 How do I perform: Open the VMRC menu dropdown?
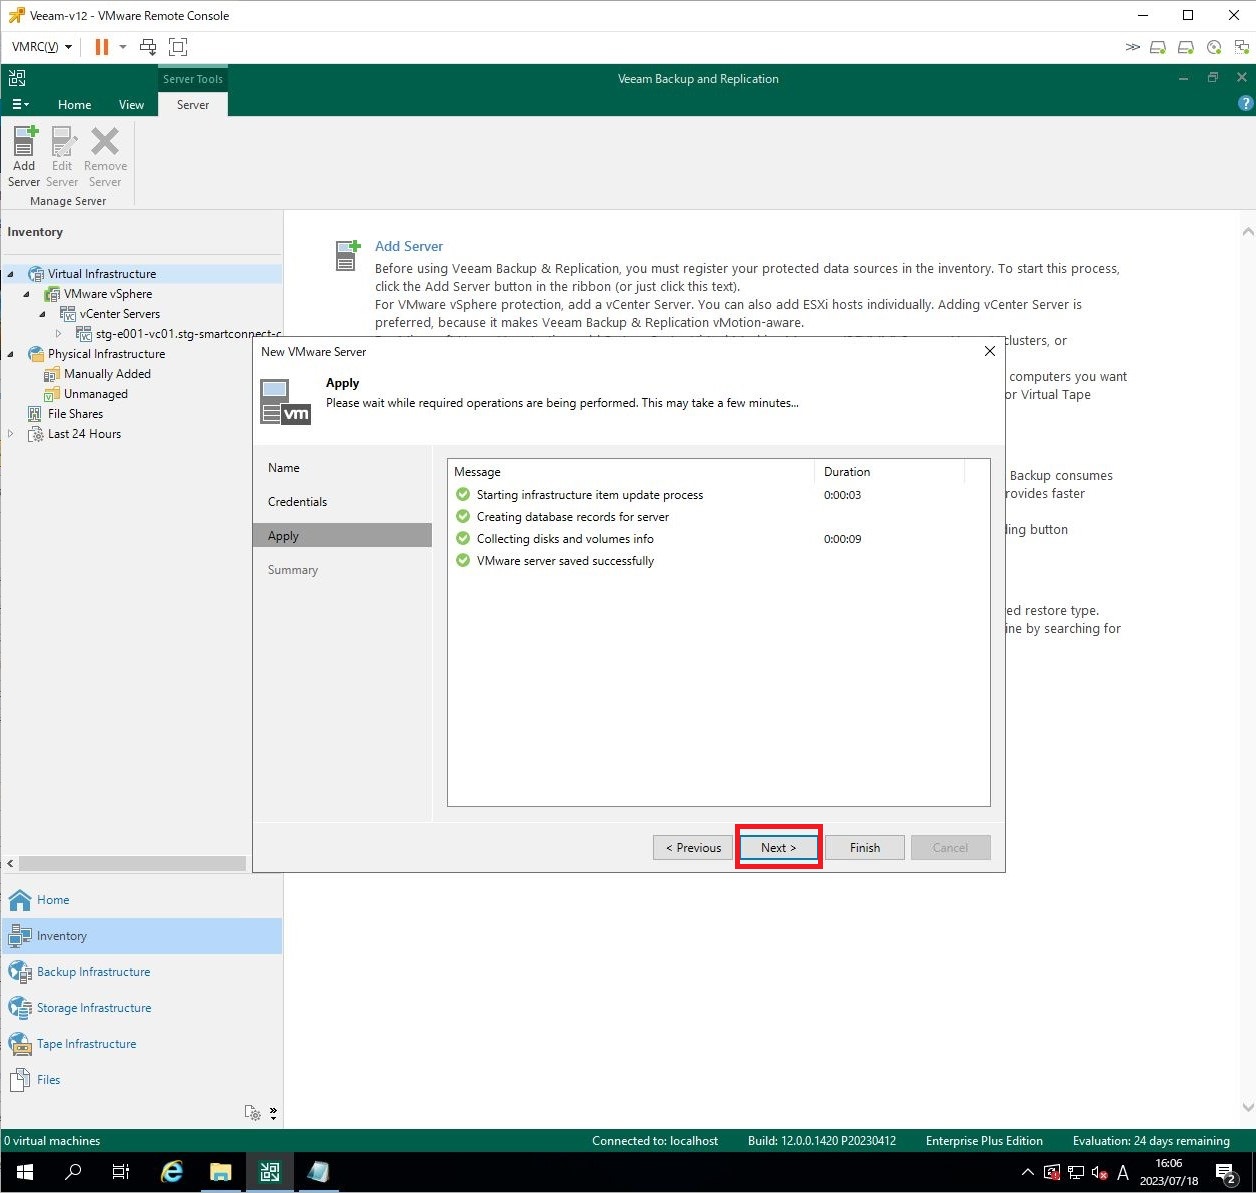[42, 47]
